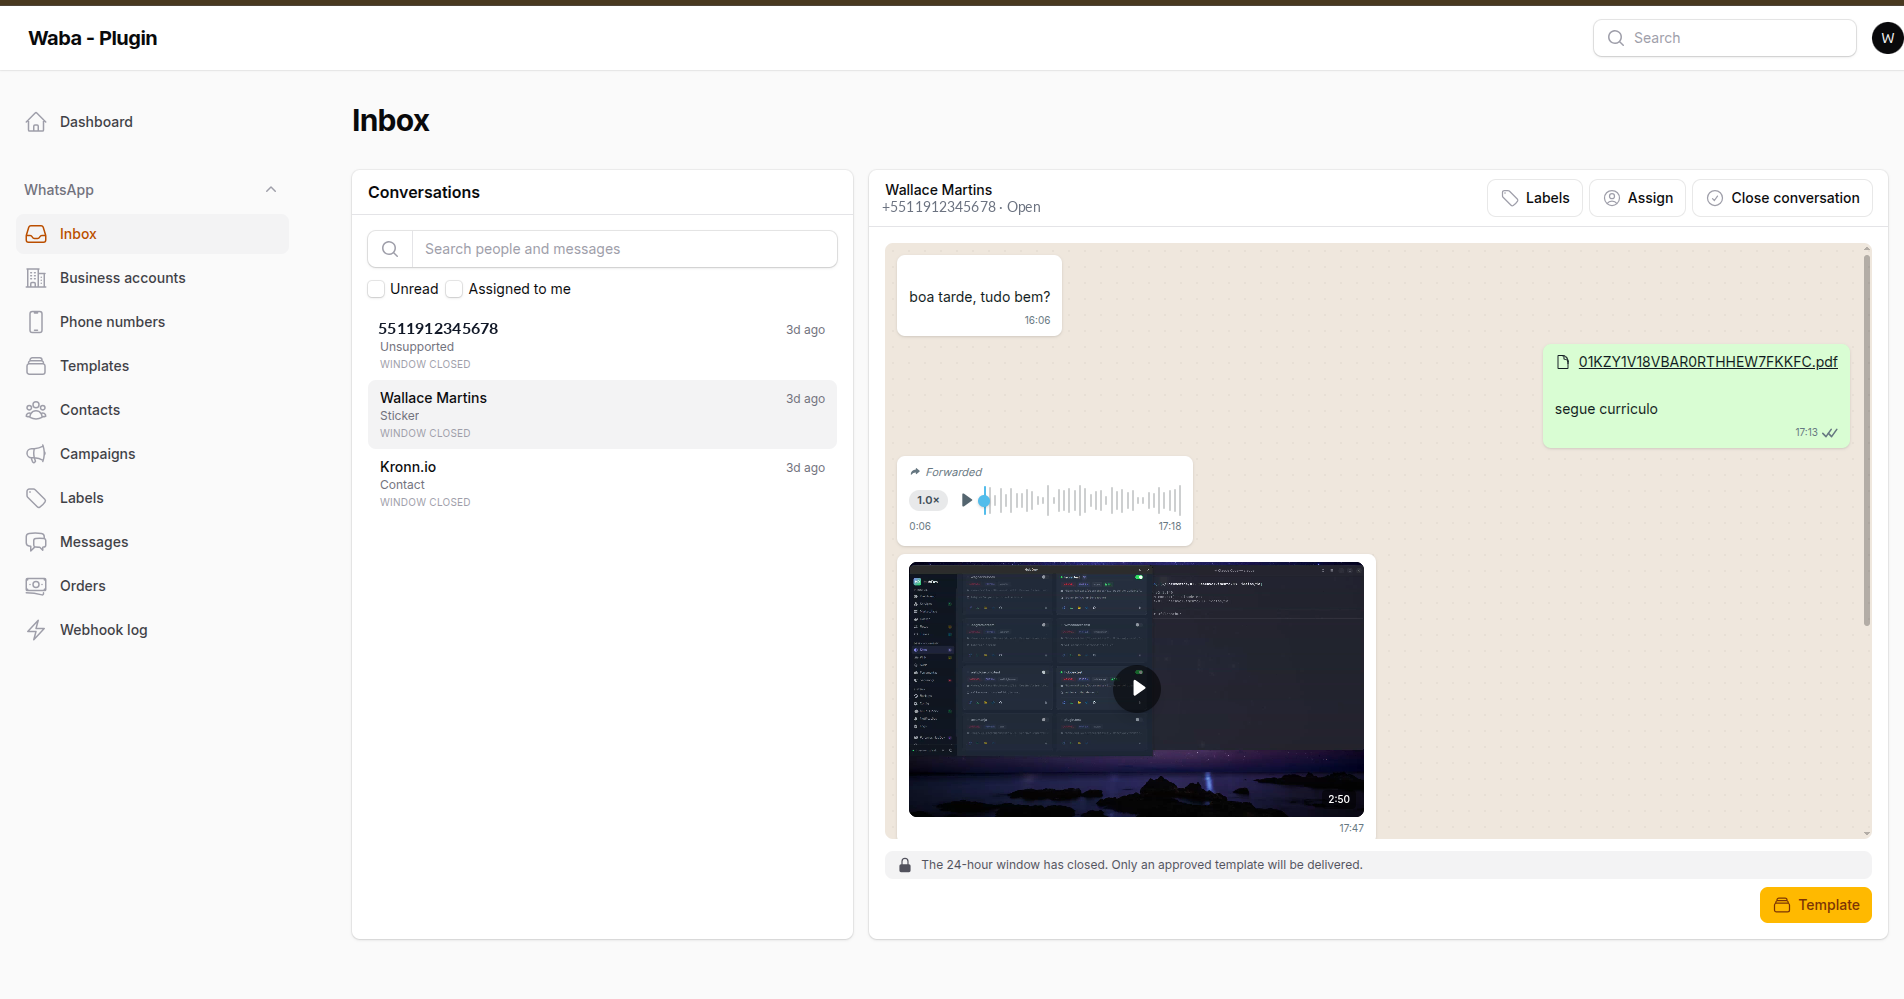
Task: Go to Phone numbers page
Action: pyautogui.click(x=152, y=322)
